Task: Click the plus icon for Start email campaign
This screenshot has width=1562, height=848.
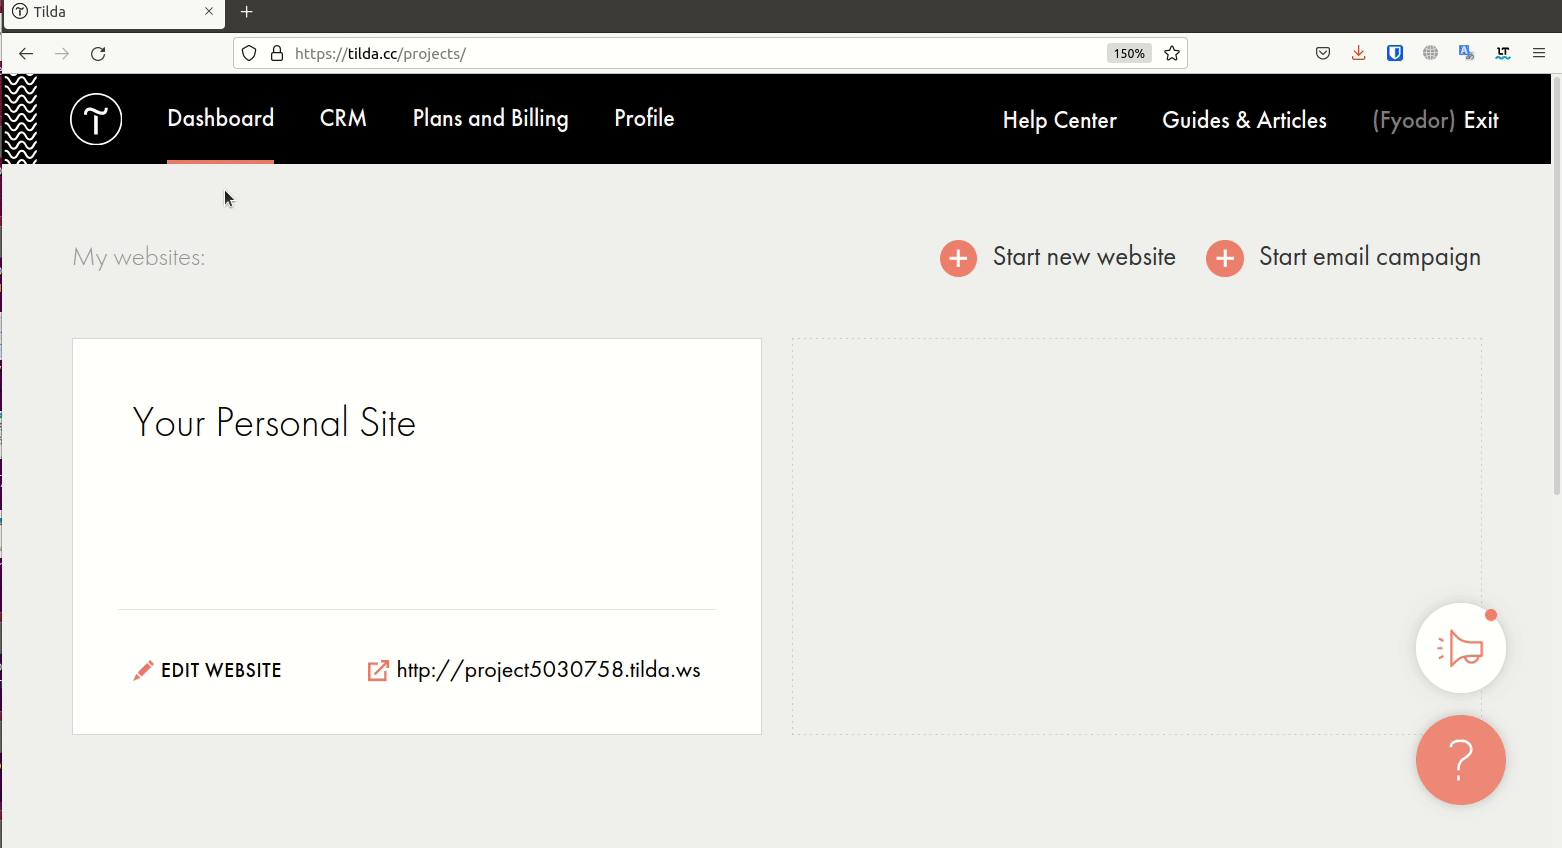Action: pos(1224,258)
